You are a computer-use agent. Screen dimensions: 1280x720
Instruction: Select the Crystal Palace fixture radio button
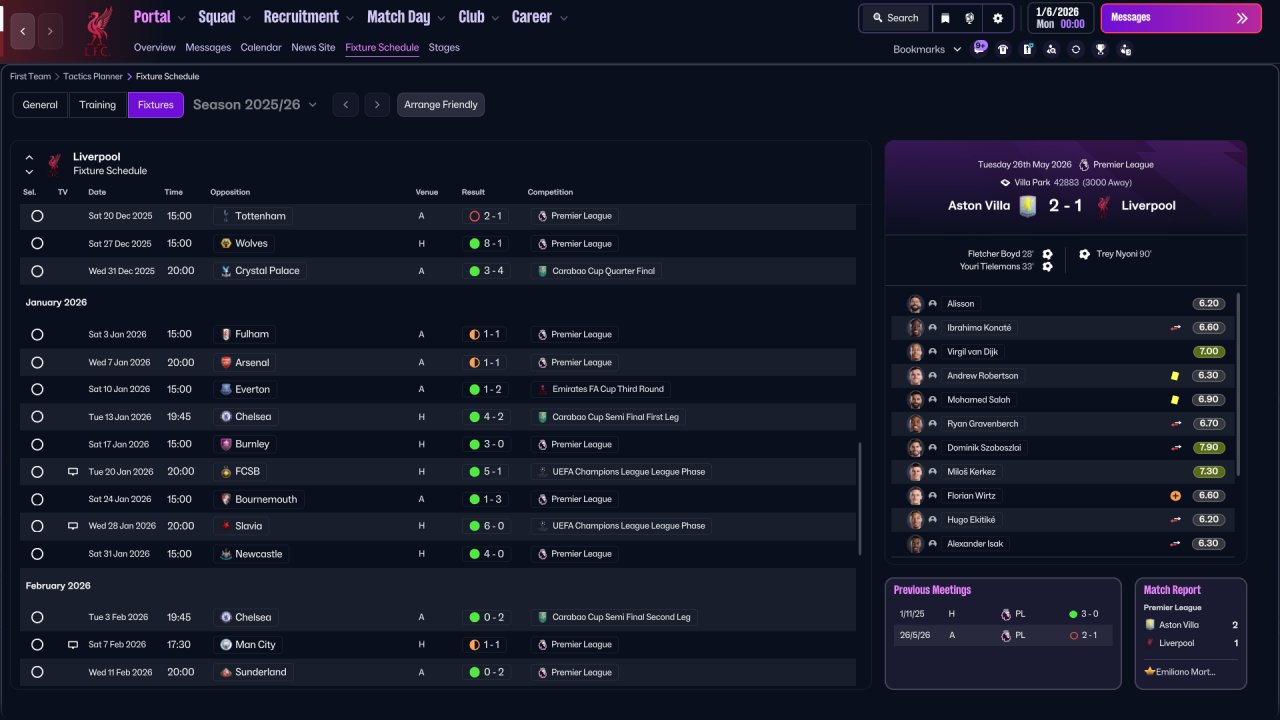click(37, 271)
